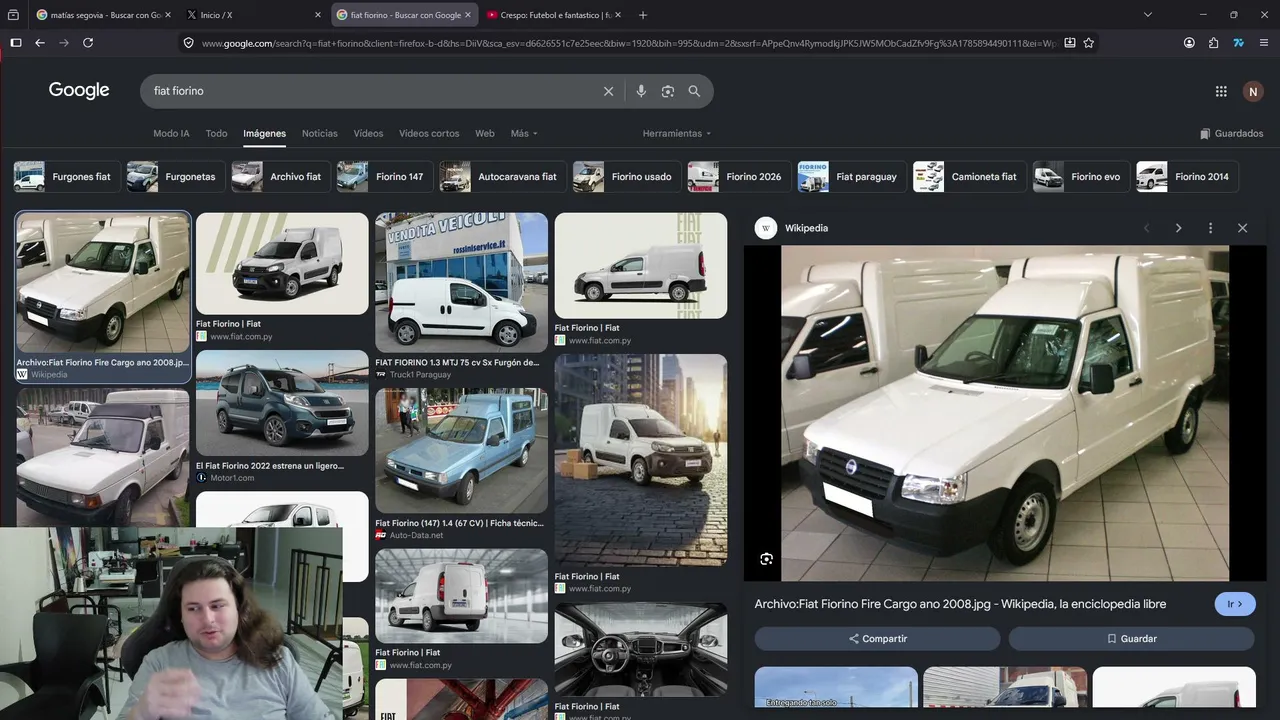Open the browser account profile icon
Screen dimensions: 1280x720
[x=1189, y=43]
